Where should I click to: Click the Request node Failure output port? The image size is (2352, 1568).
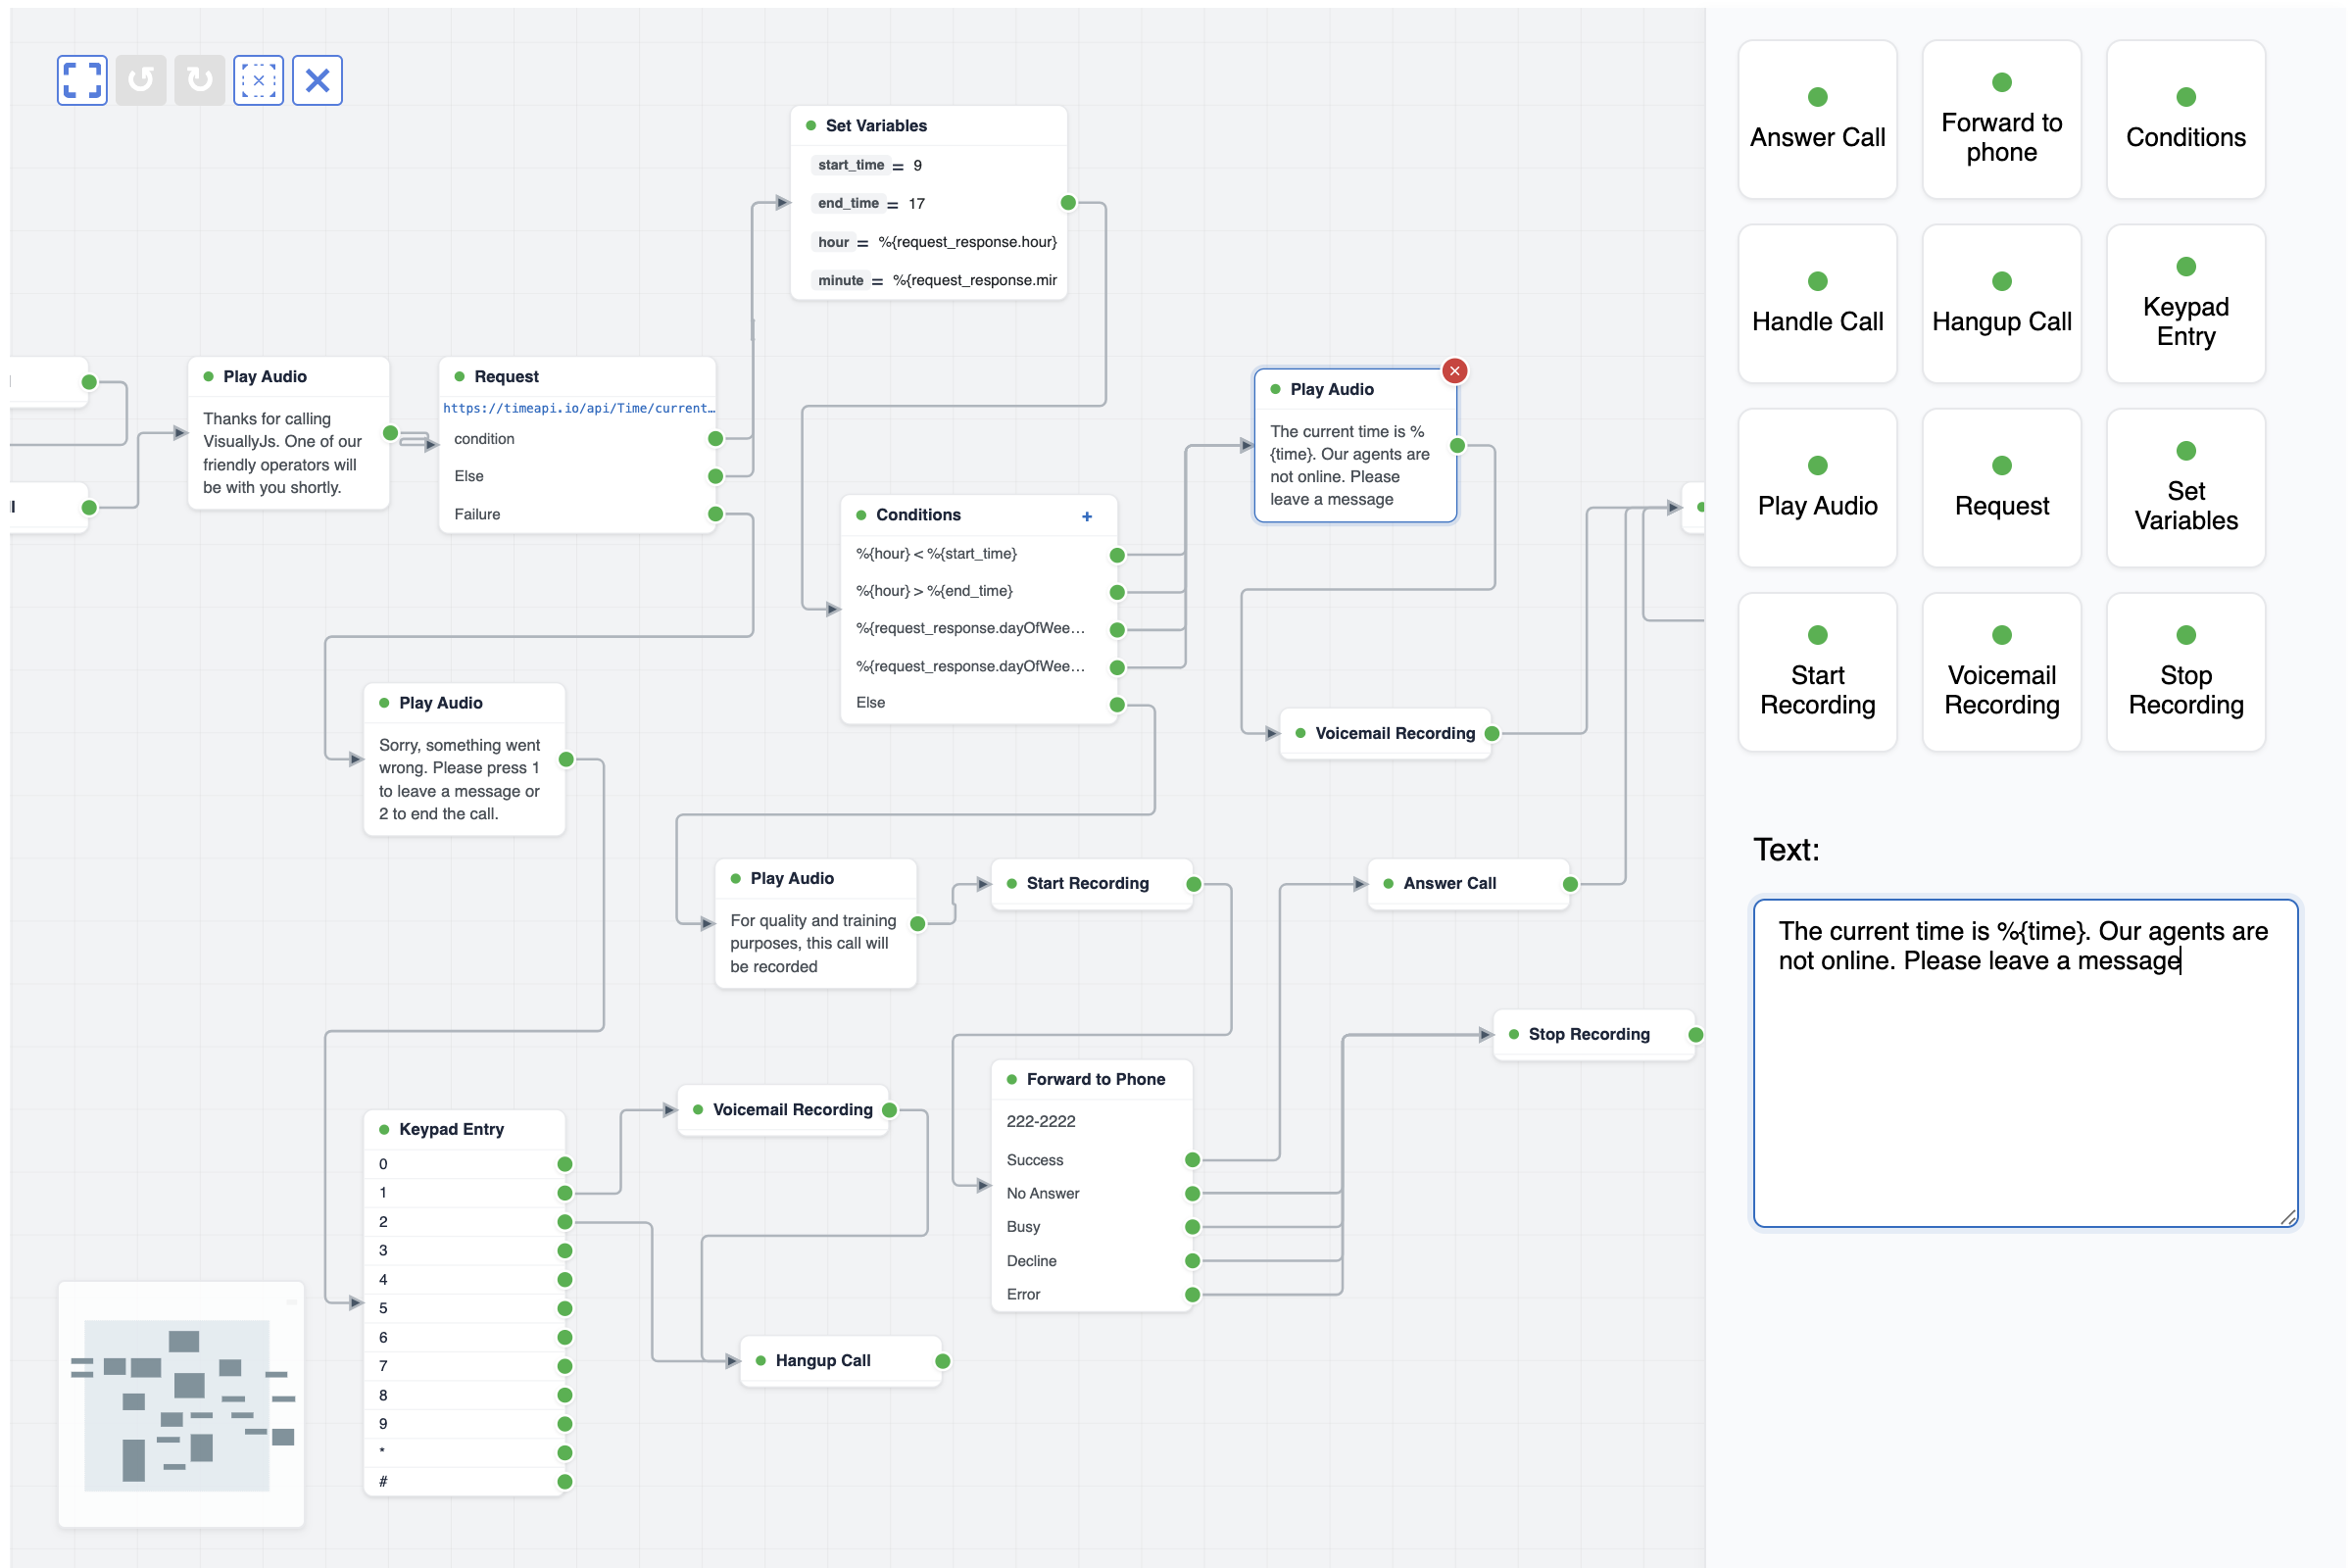tap(717, 515)
